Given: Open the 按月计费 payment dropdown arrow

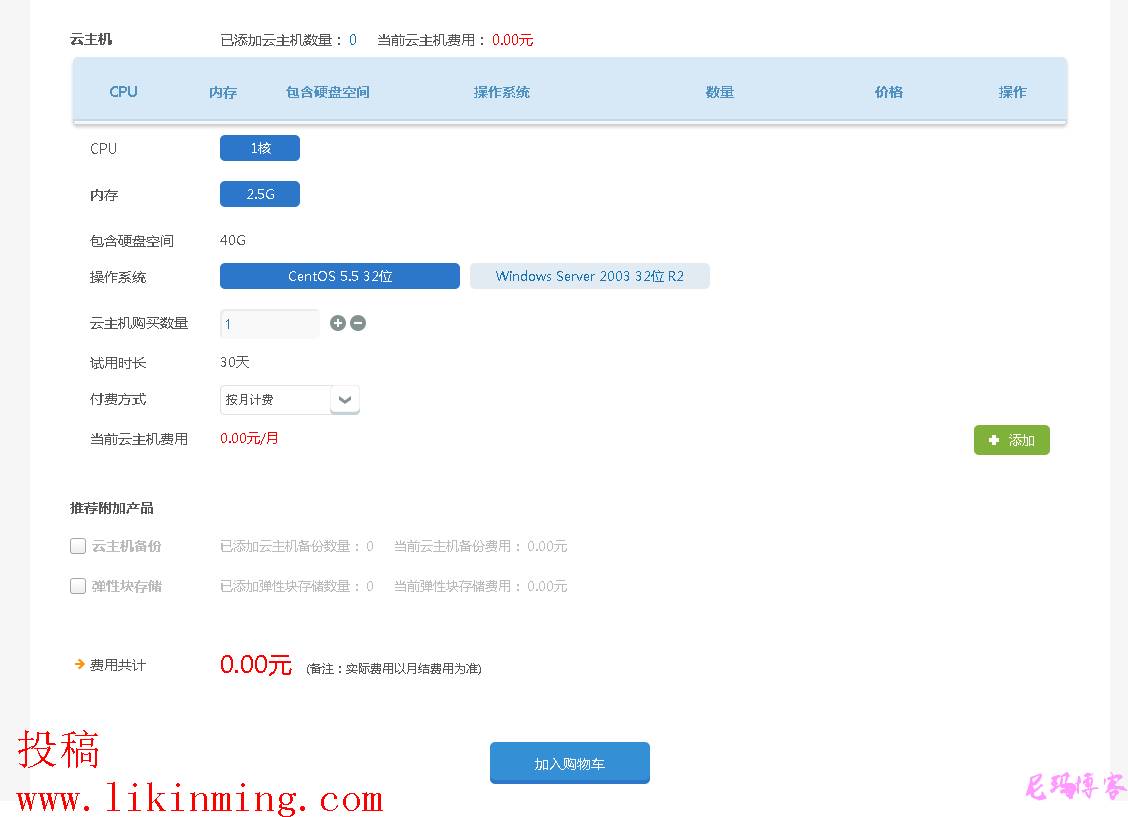Looking at the screenshot, I should pyautogui.click(x=345, y=400).
